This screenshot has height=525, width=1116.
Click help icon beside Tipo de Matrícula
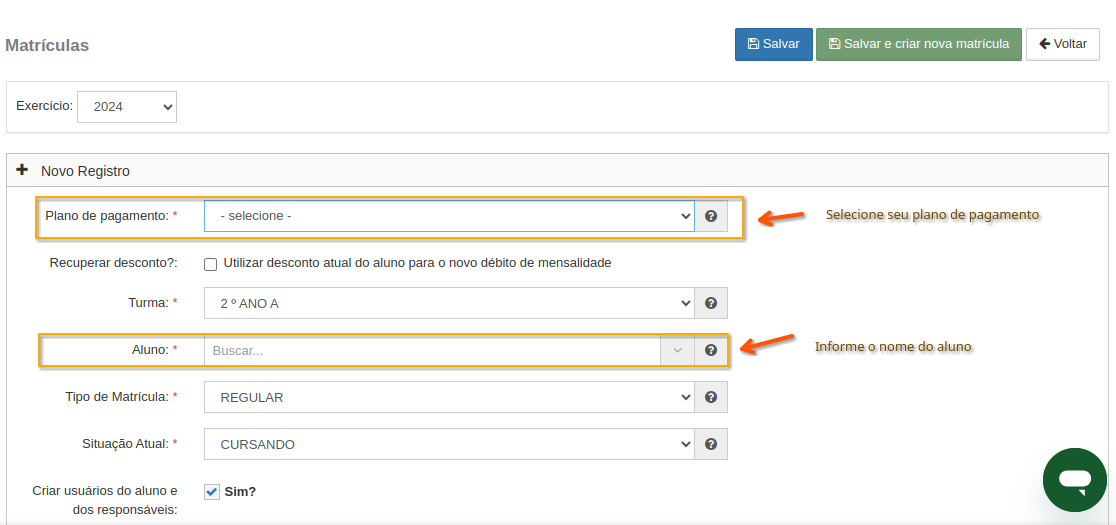[711, 397]
